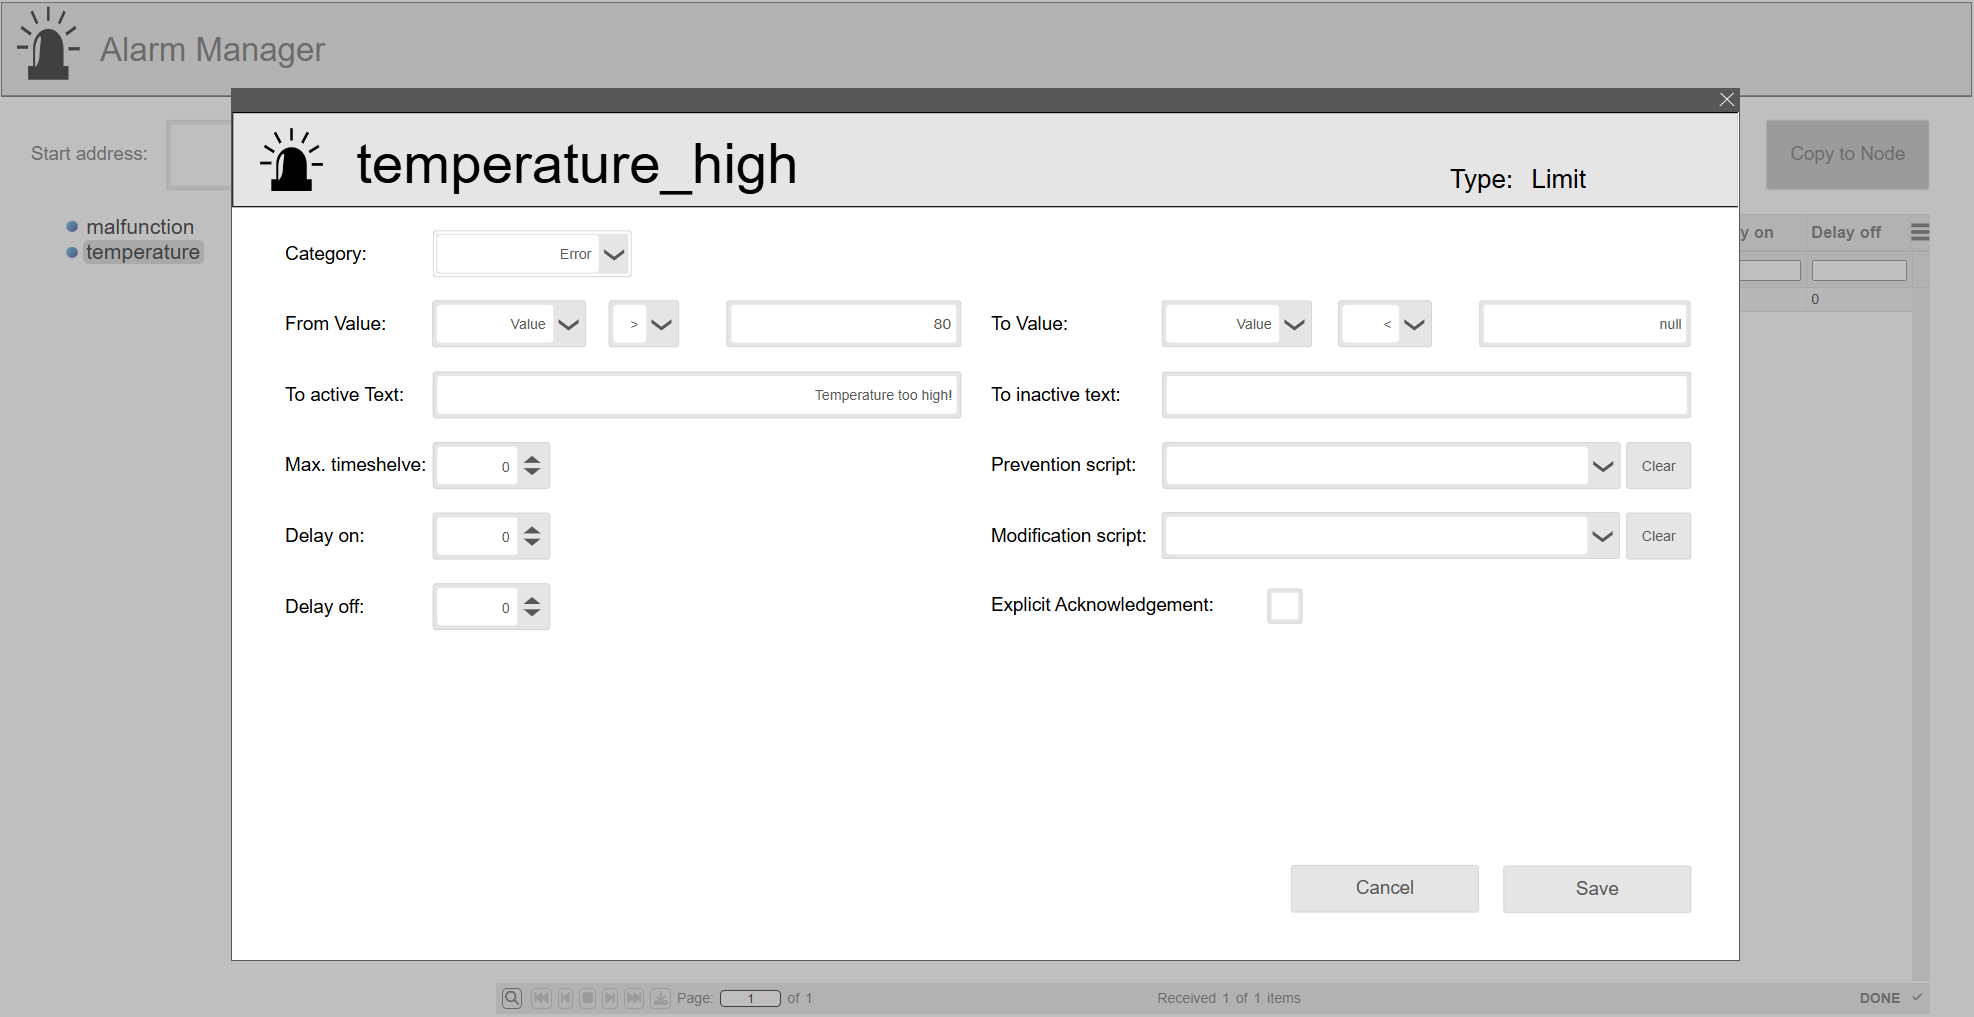Select the malfunction tree item

tap(140, 227)
